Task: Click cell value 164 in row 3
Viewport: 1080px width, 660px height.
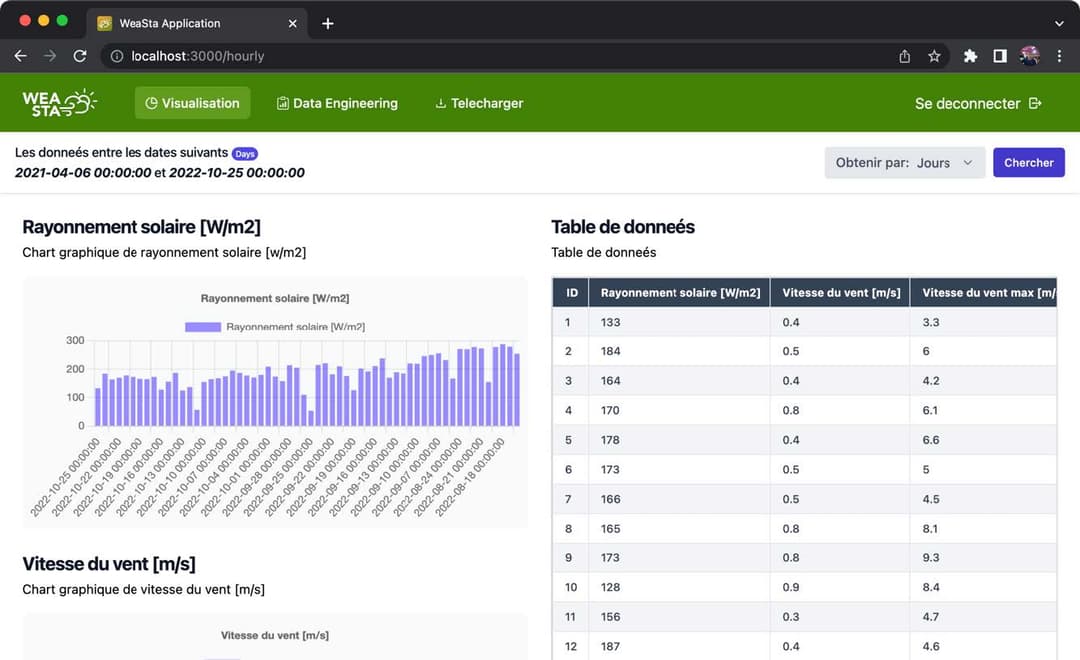Action: (610, 381)
